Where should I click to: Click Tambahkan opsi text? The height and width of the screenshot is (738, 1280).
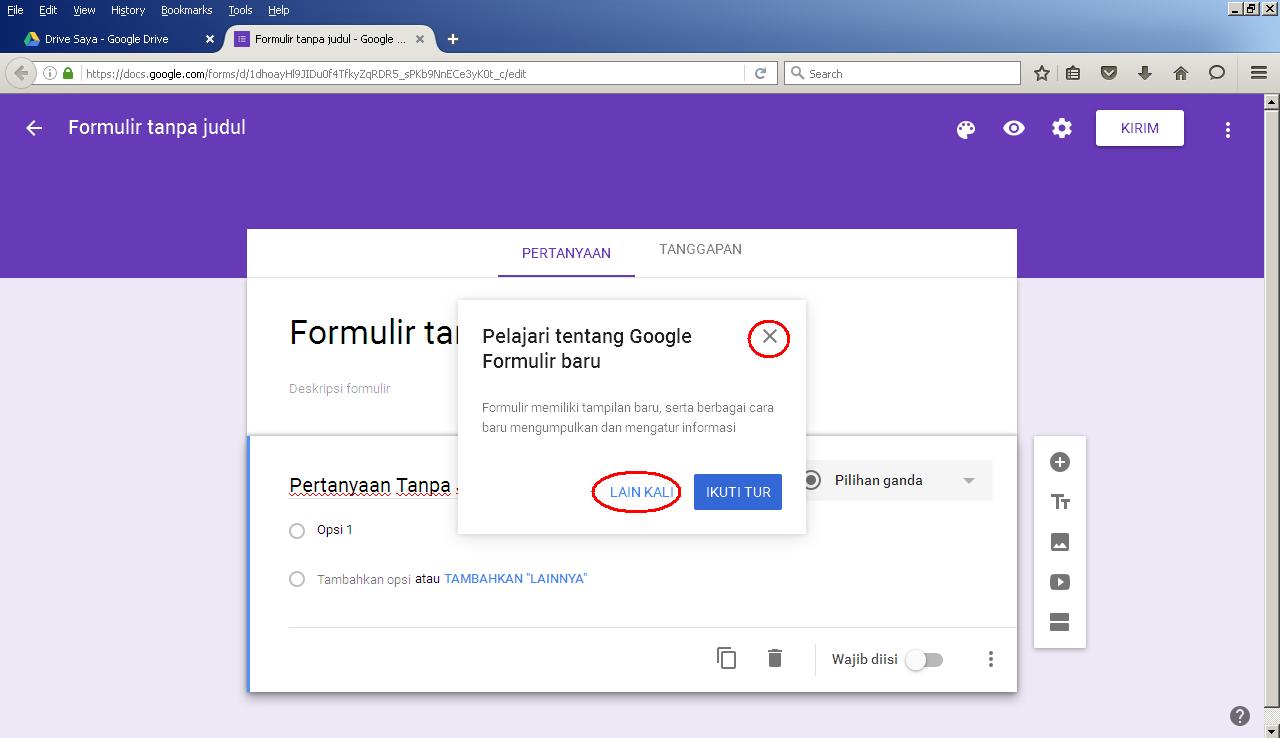364,579
